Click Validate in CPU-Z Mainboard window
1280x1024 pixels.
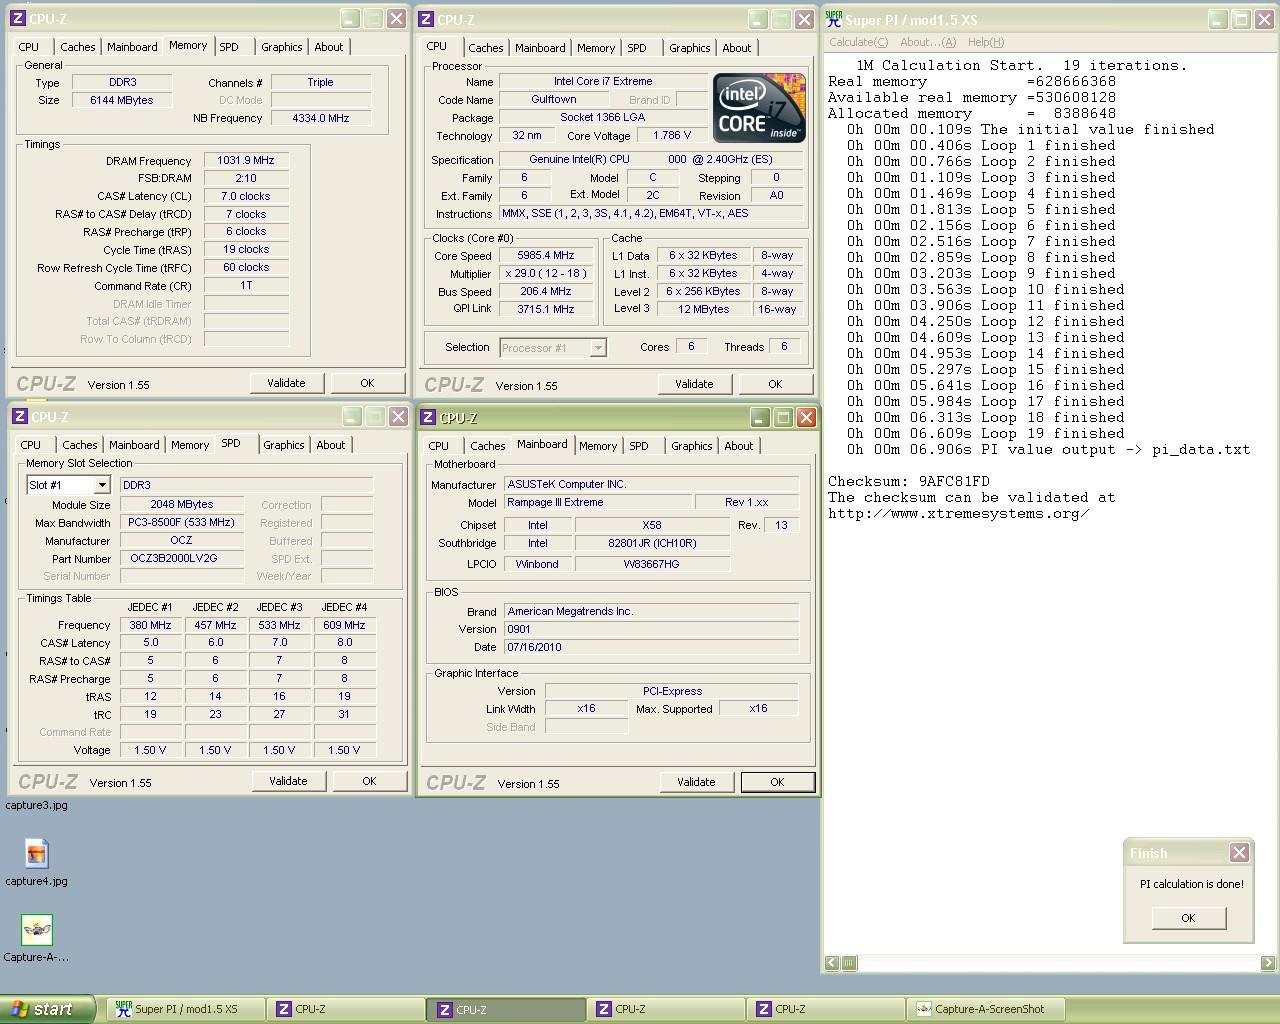click(x=696, y=782)
